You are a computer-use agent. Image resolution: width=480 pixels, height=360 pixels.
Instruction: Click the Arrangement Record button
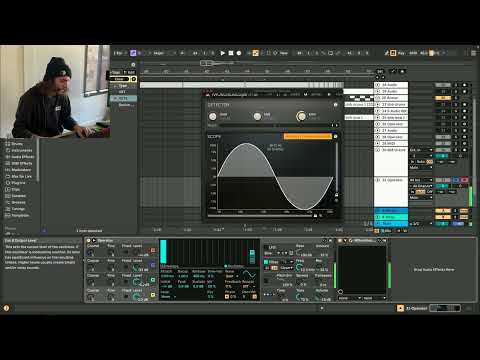tap(239, 53)
